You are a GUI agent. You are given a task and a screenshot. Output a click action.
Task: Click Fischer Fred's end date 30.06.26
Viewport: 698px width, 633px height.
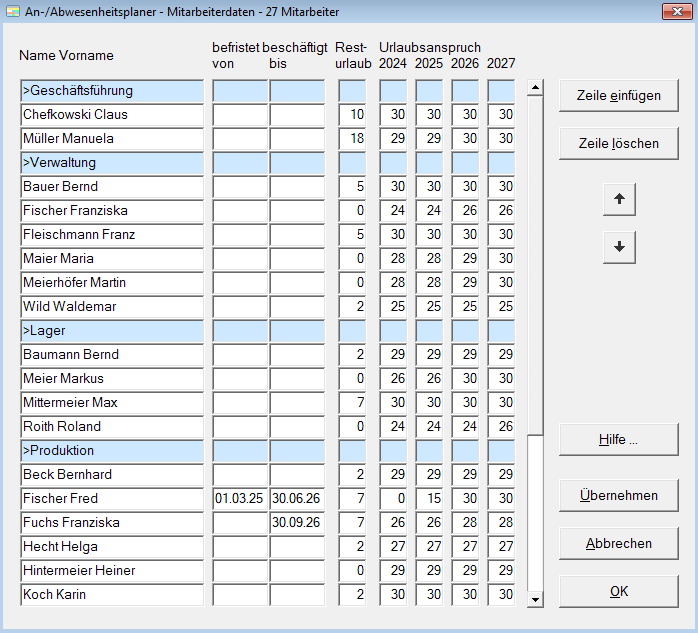click(x=297, y=499)
